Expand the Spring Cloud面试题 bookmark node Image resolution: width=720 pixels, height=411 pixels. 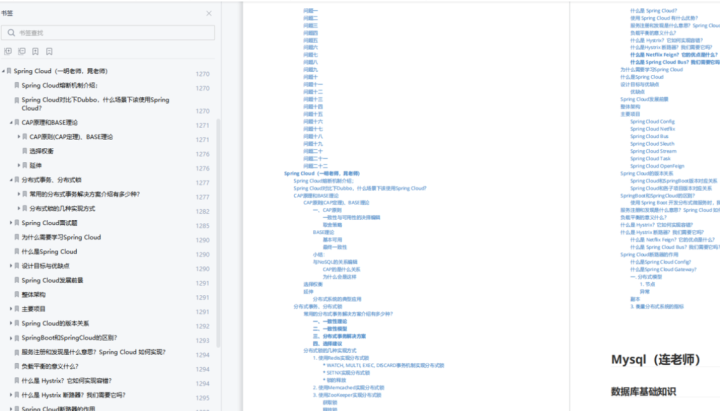(11, 223)
